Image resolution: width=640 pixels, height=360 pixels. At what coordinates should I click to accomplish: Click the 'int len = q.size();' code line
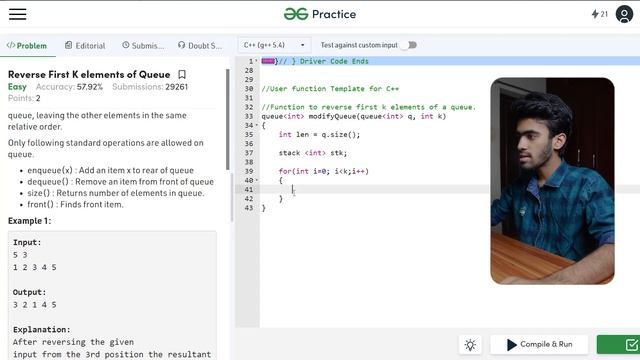click(320, 135)
